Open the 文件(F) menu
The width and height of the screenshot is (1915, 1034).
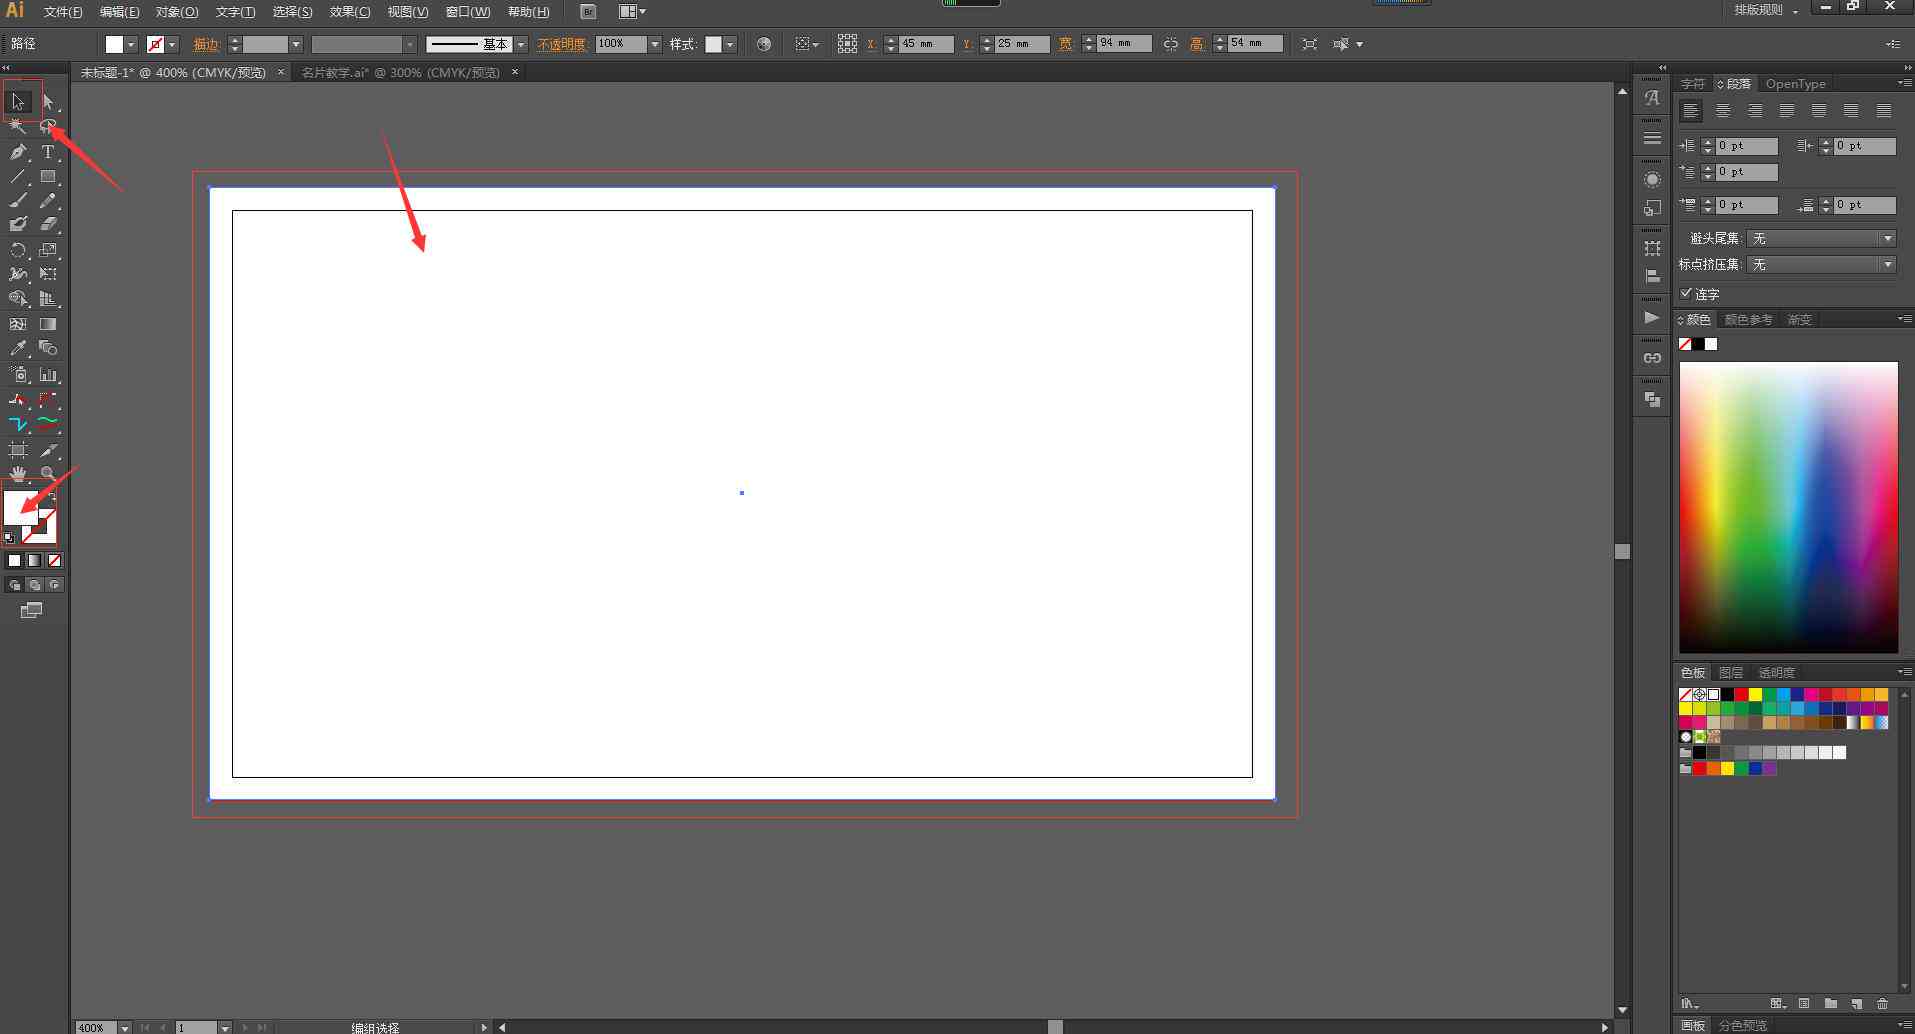click(63, 12)
